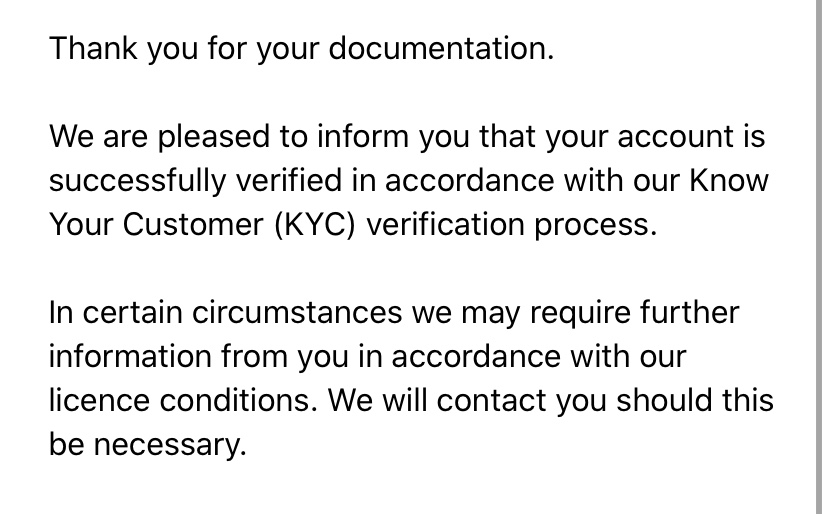Click the vertical scrollbar on right edge
This screenshot has height=514, width=828.
[821, 257]
